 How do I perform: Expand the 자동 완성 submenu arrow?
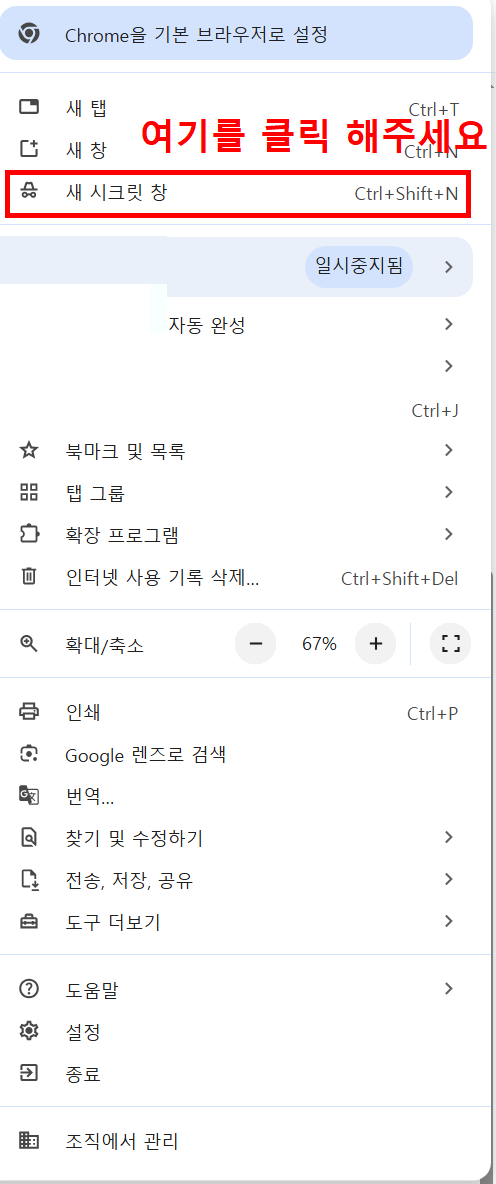tap(449, 325)
